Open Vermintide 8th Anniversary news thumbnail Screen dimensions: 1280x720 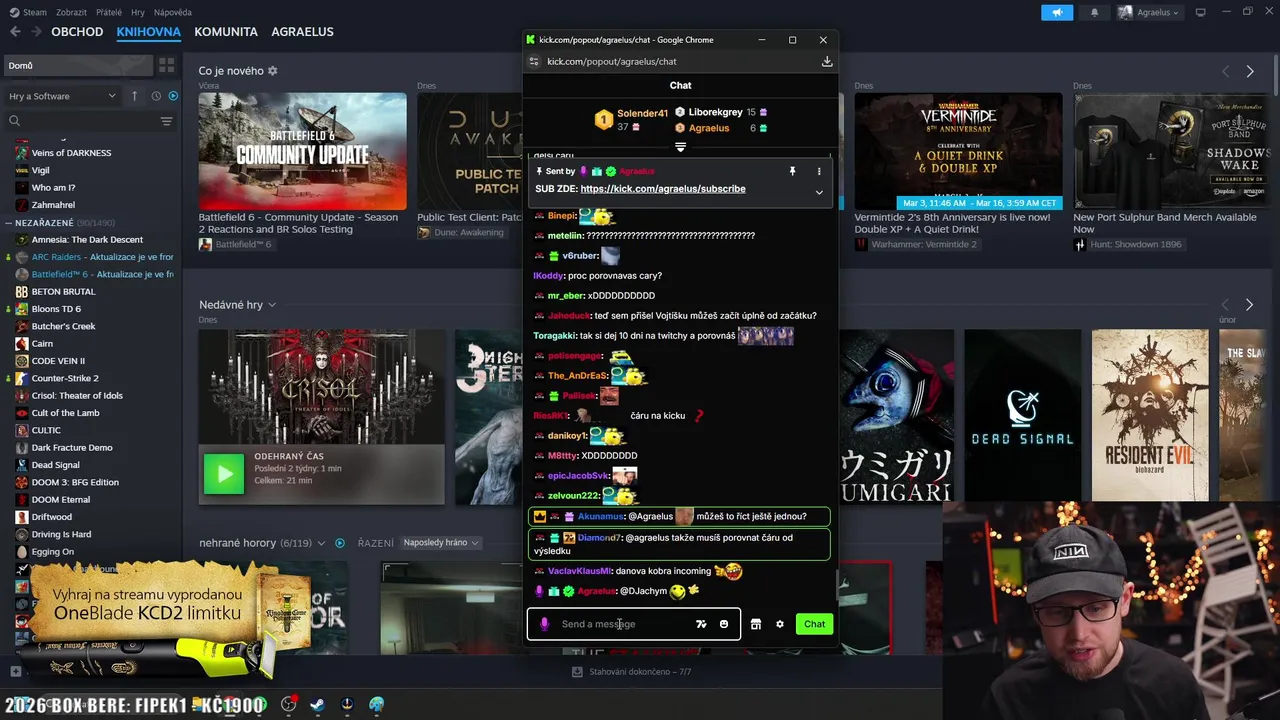click(x=958, y=151)
